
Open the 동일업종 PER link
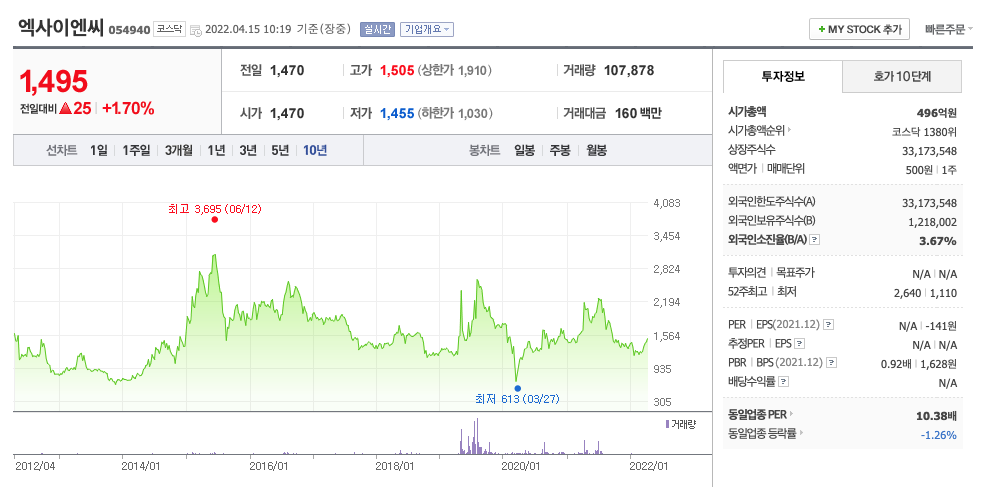point(757,415)
